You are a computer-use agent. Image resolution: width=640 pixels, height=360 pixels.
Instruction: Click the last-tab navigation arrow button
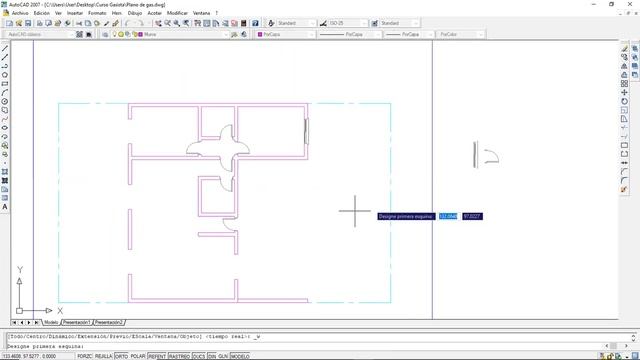click(x=36, y=322)
